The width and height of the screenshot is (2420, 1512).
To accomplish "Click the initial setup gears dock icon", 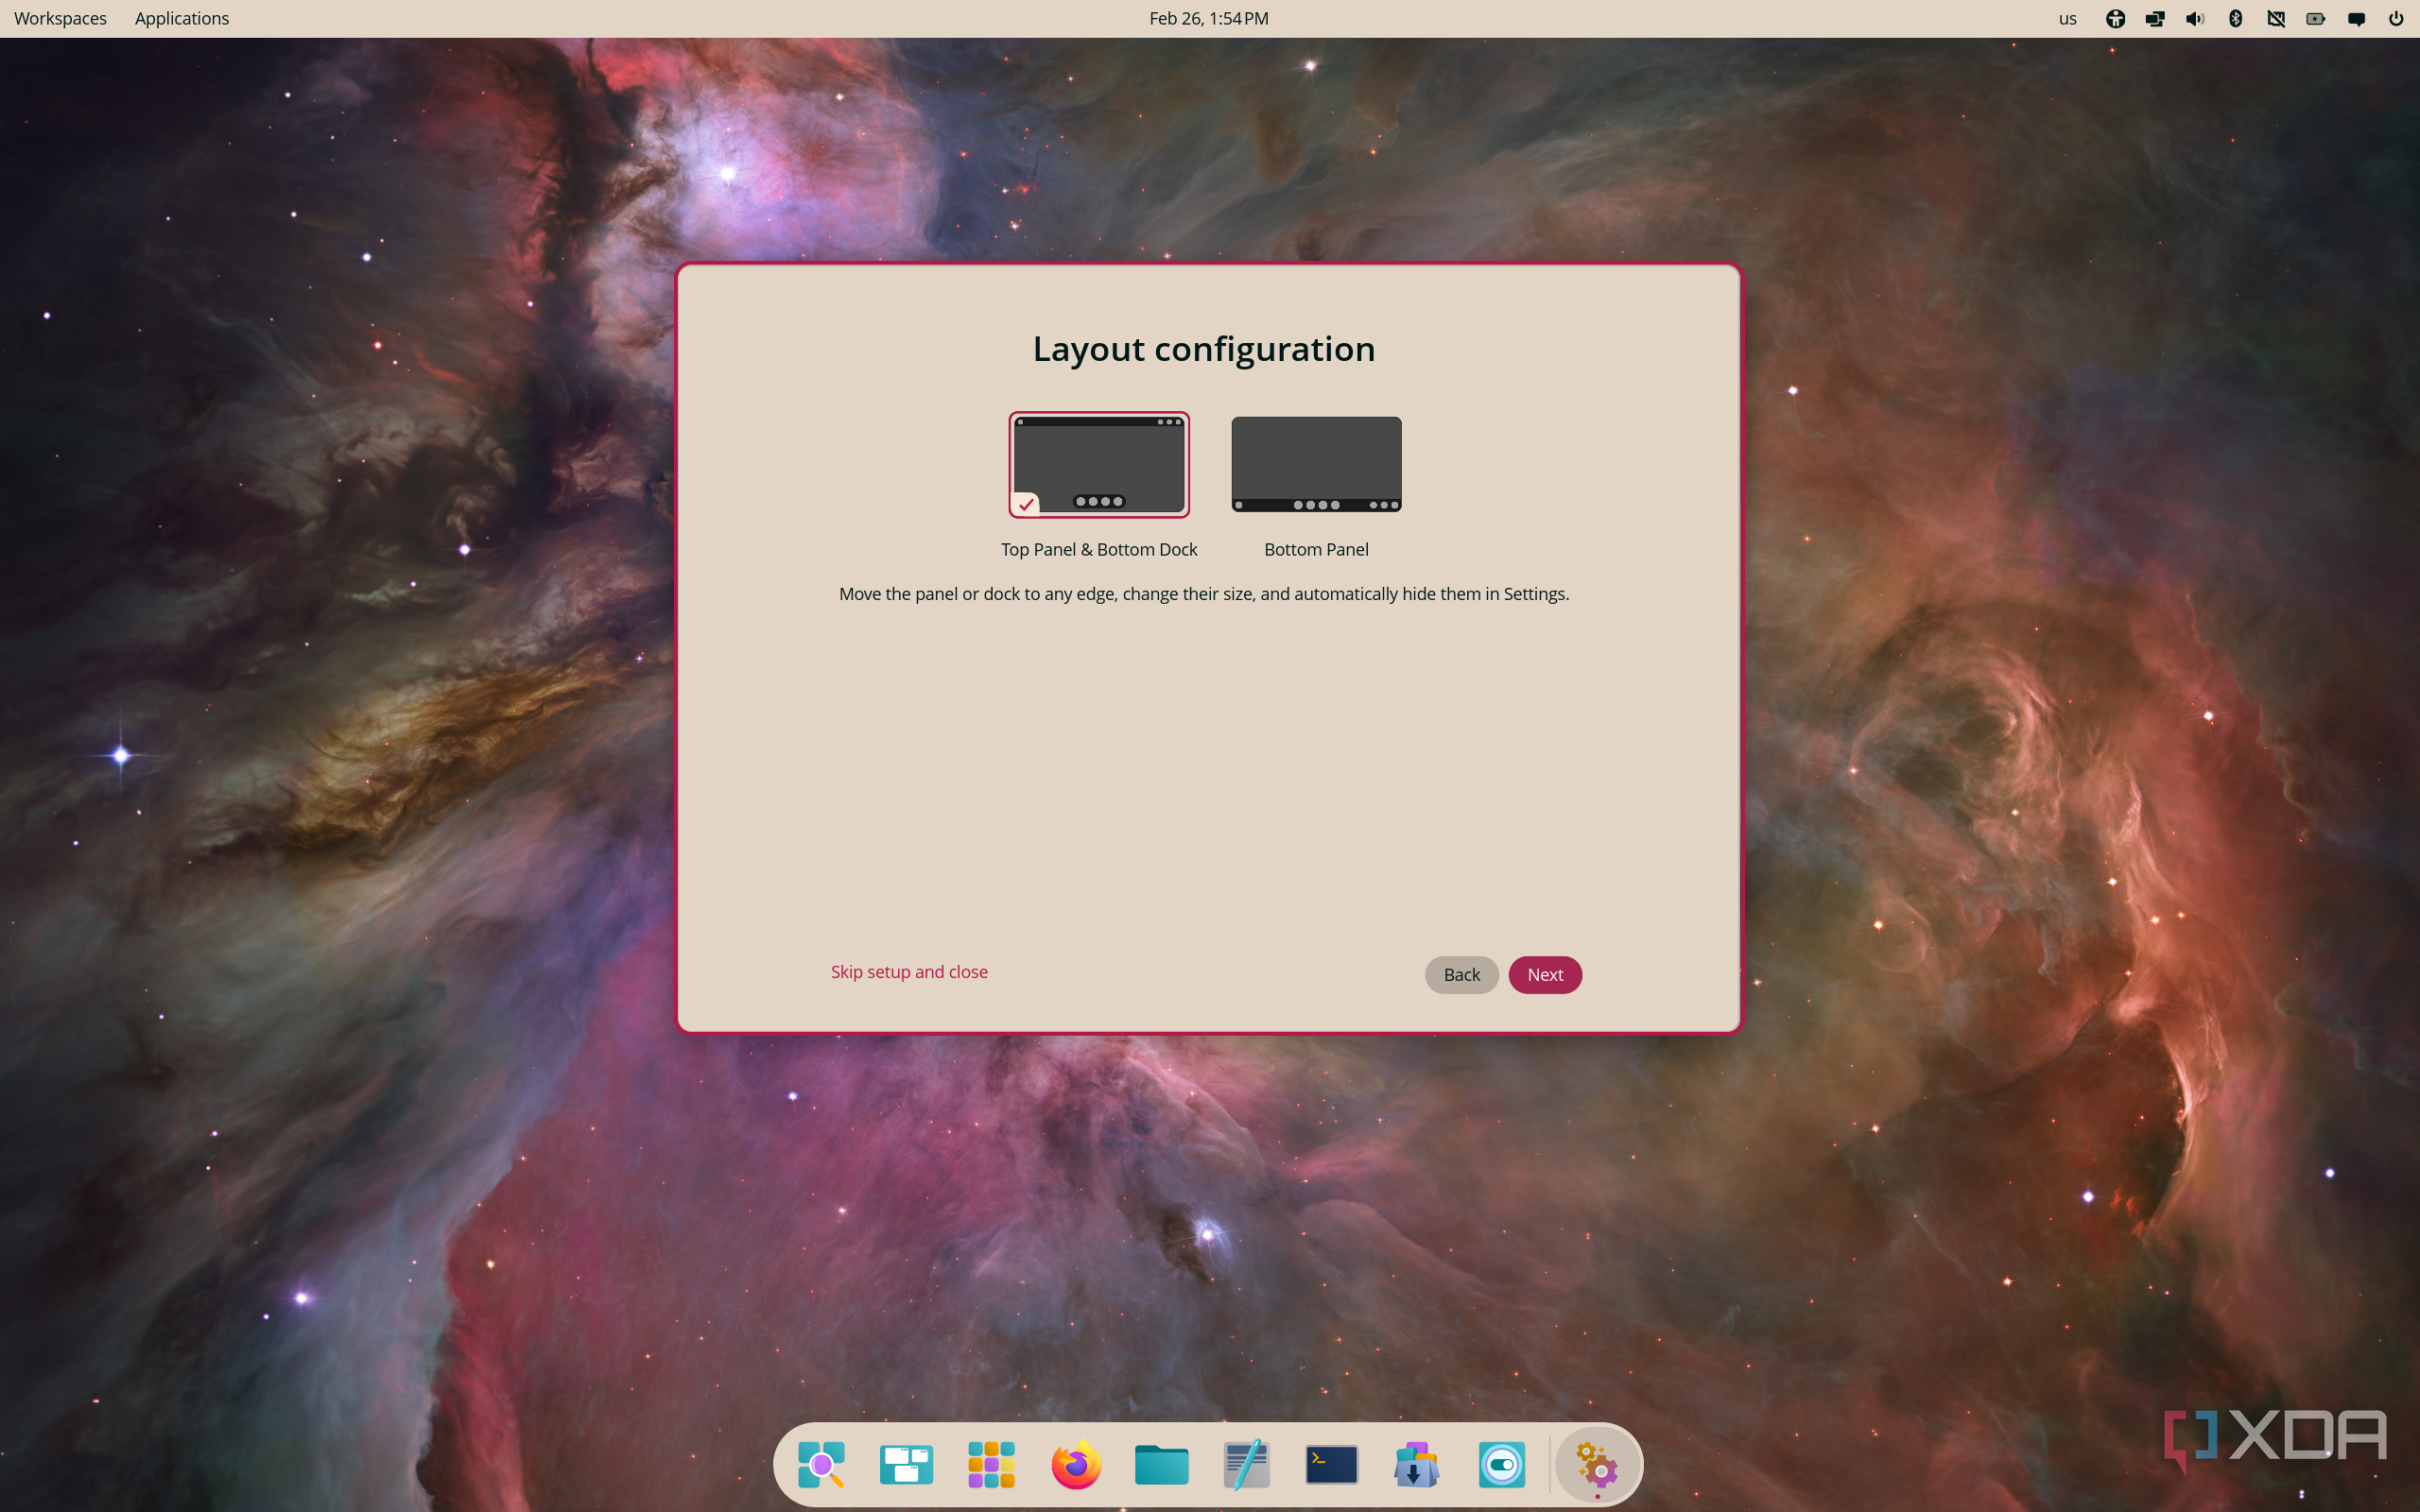I will (x=1597, y=1465).
